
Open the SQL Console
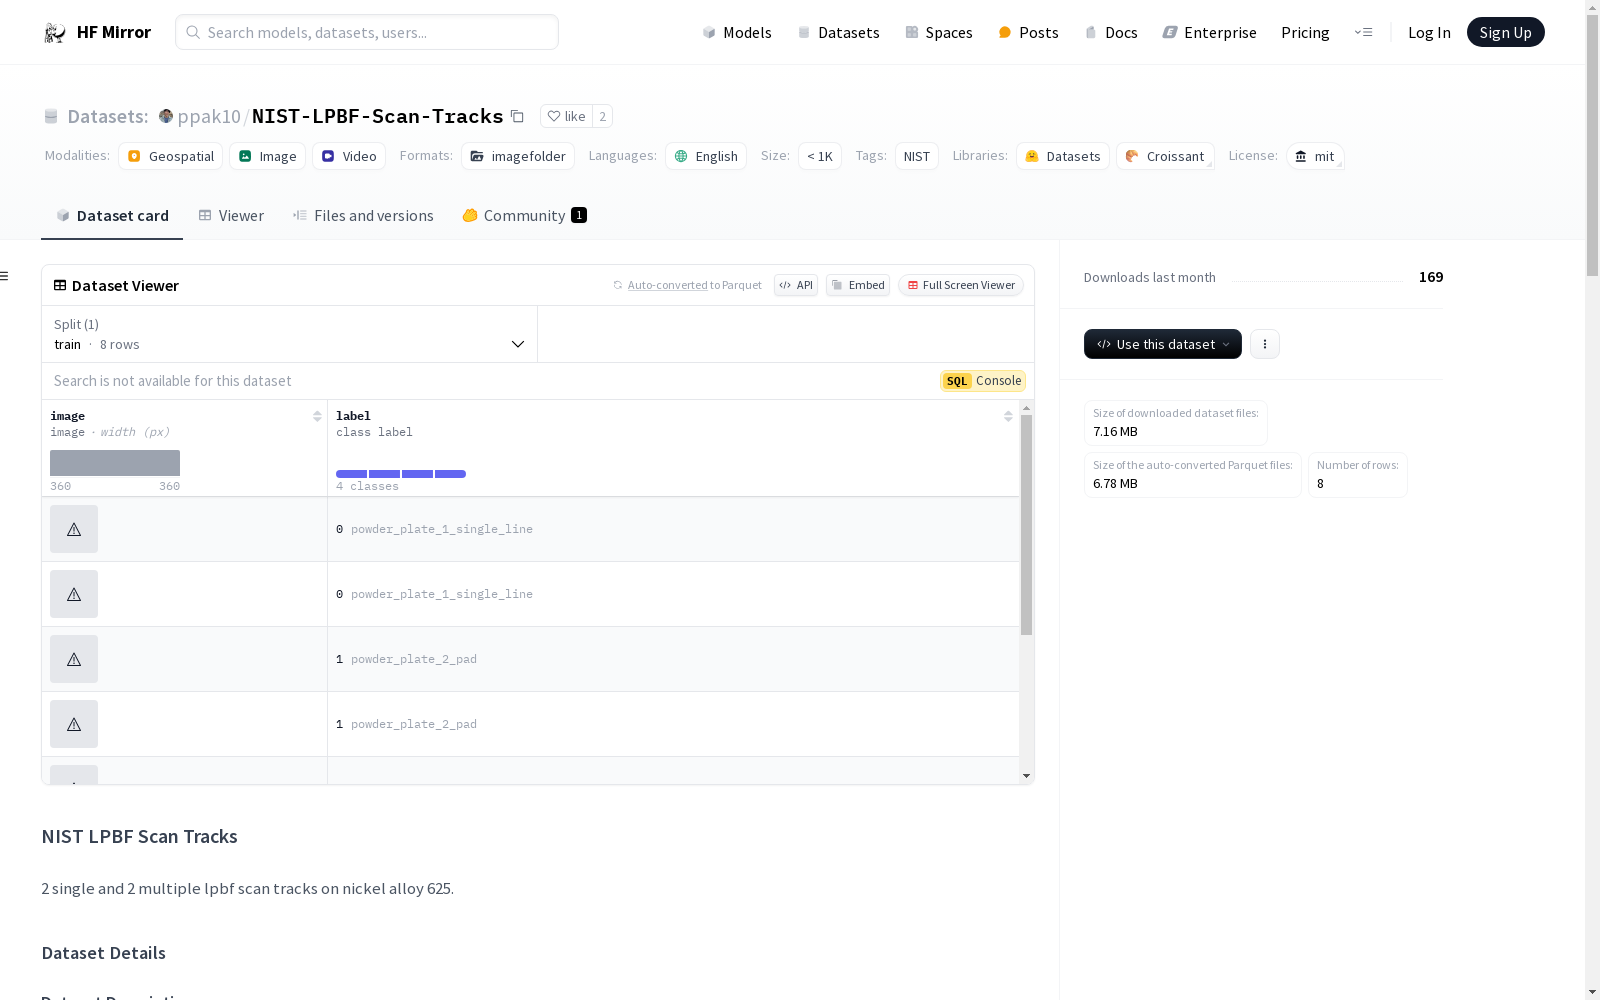coord(983,381)
